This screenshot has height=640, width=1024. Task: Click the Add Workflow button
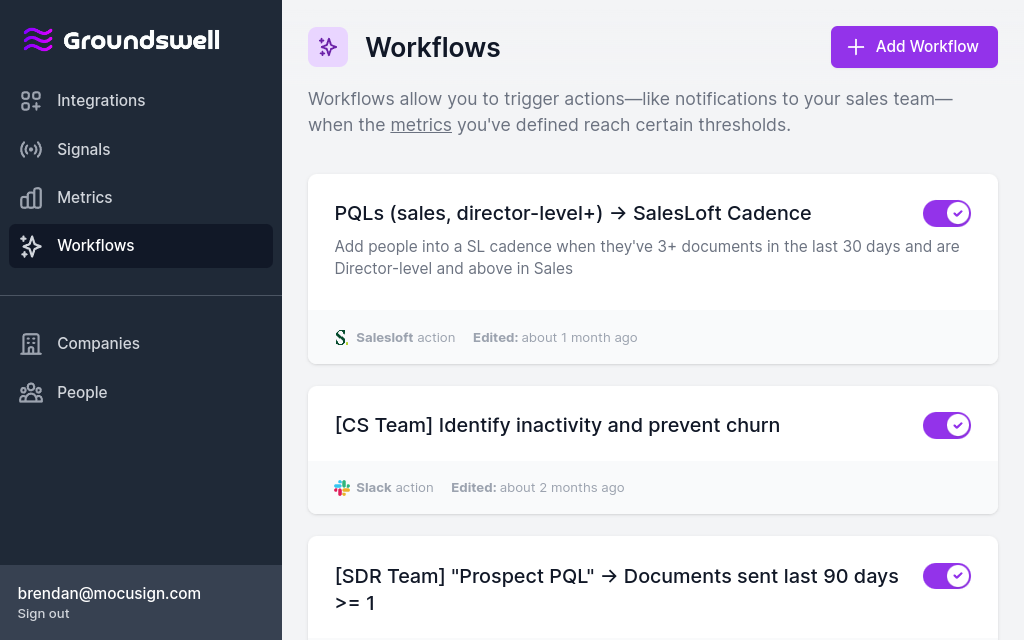tap(914, 47)
